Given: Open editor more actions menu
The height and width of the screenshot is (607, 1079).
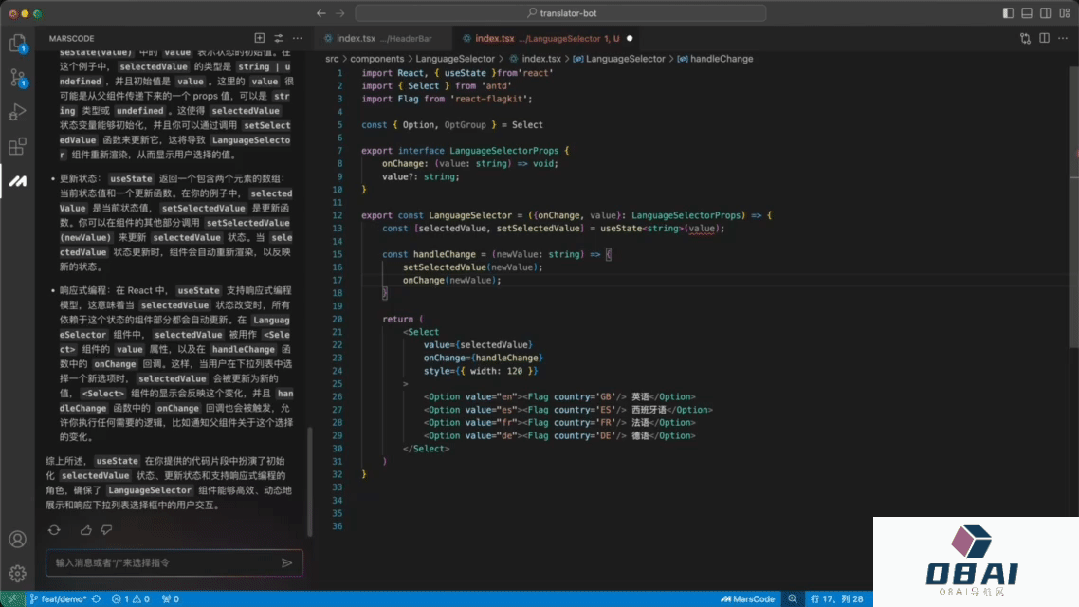Looking at the screenshot, I should point(1062,38).
